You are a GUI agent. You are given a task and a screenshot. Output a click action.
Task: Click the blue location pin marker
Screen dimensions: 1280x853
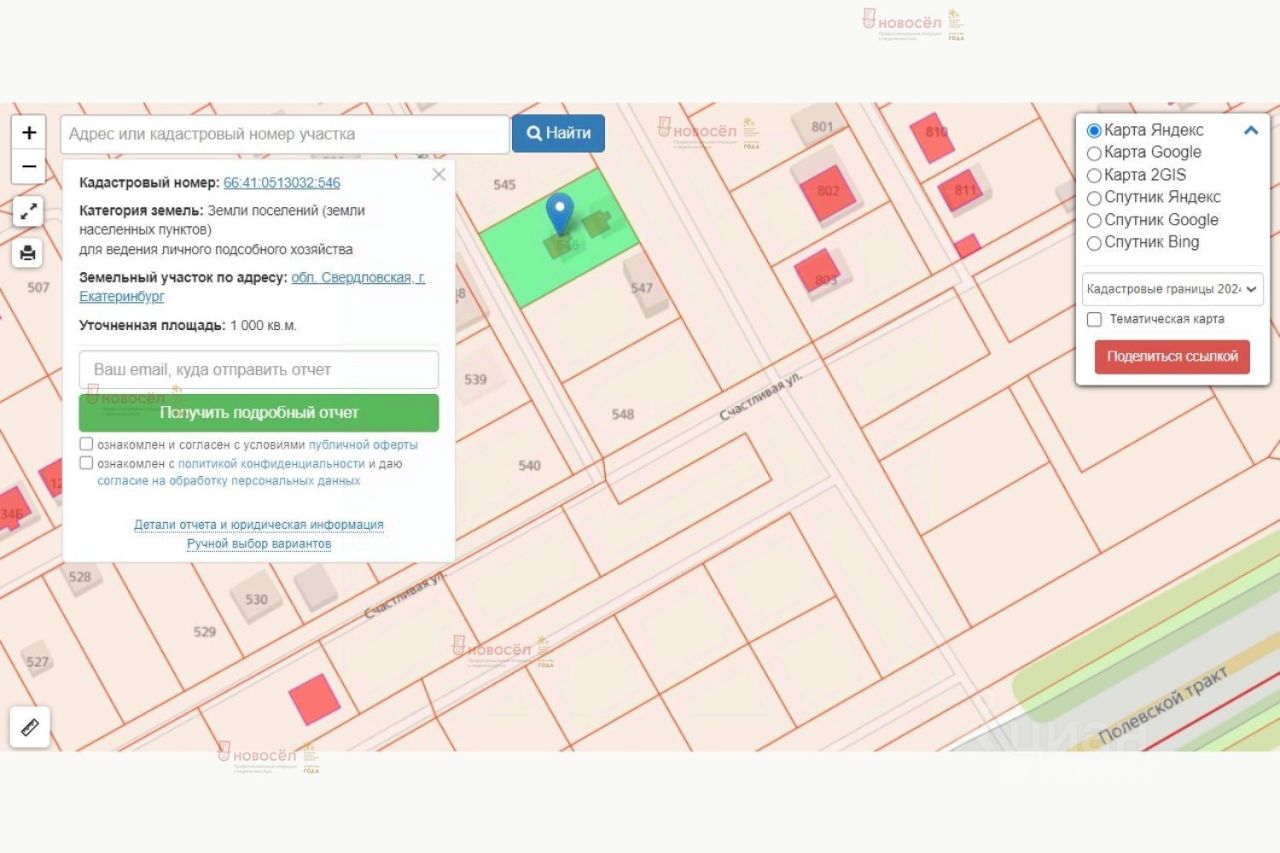(562, 215)
